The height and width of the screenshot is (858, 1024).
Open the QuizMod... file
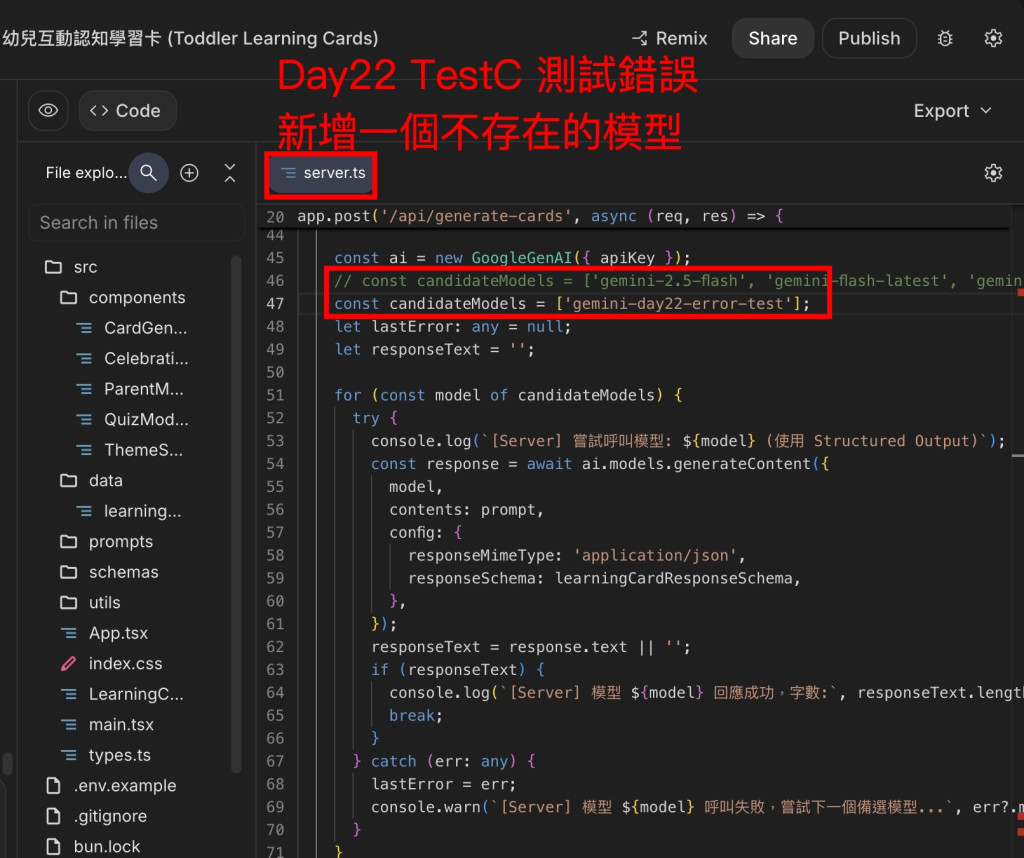[133, 419]
